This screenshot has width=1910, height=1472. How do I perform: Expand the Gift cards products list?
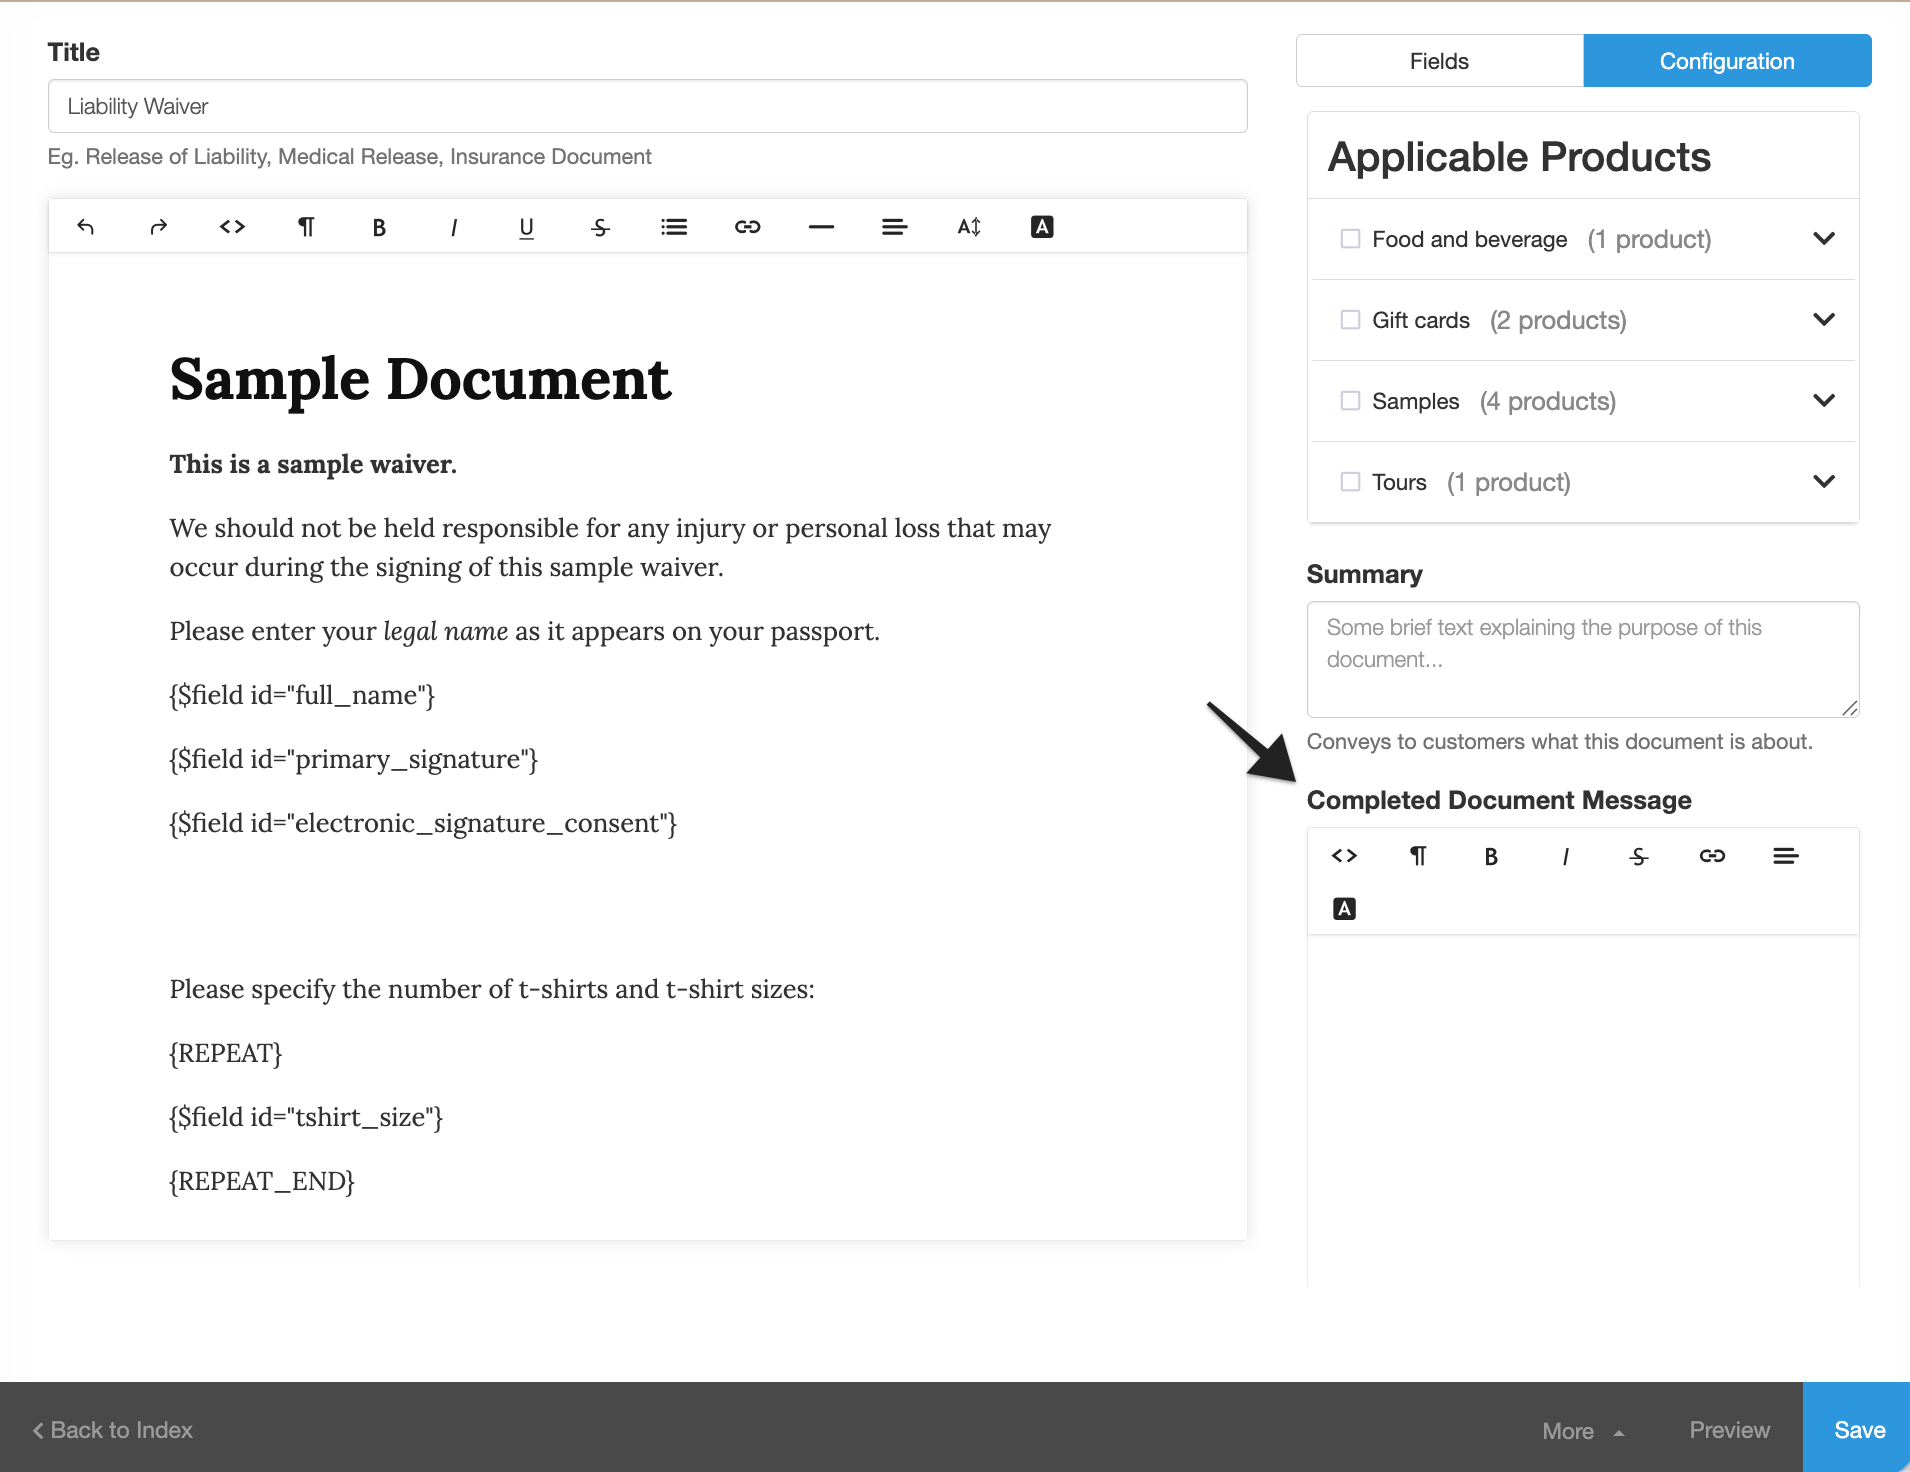pyautogui.click(x=1823, y=320)
